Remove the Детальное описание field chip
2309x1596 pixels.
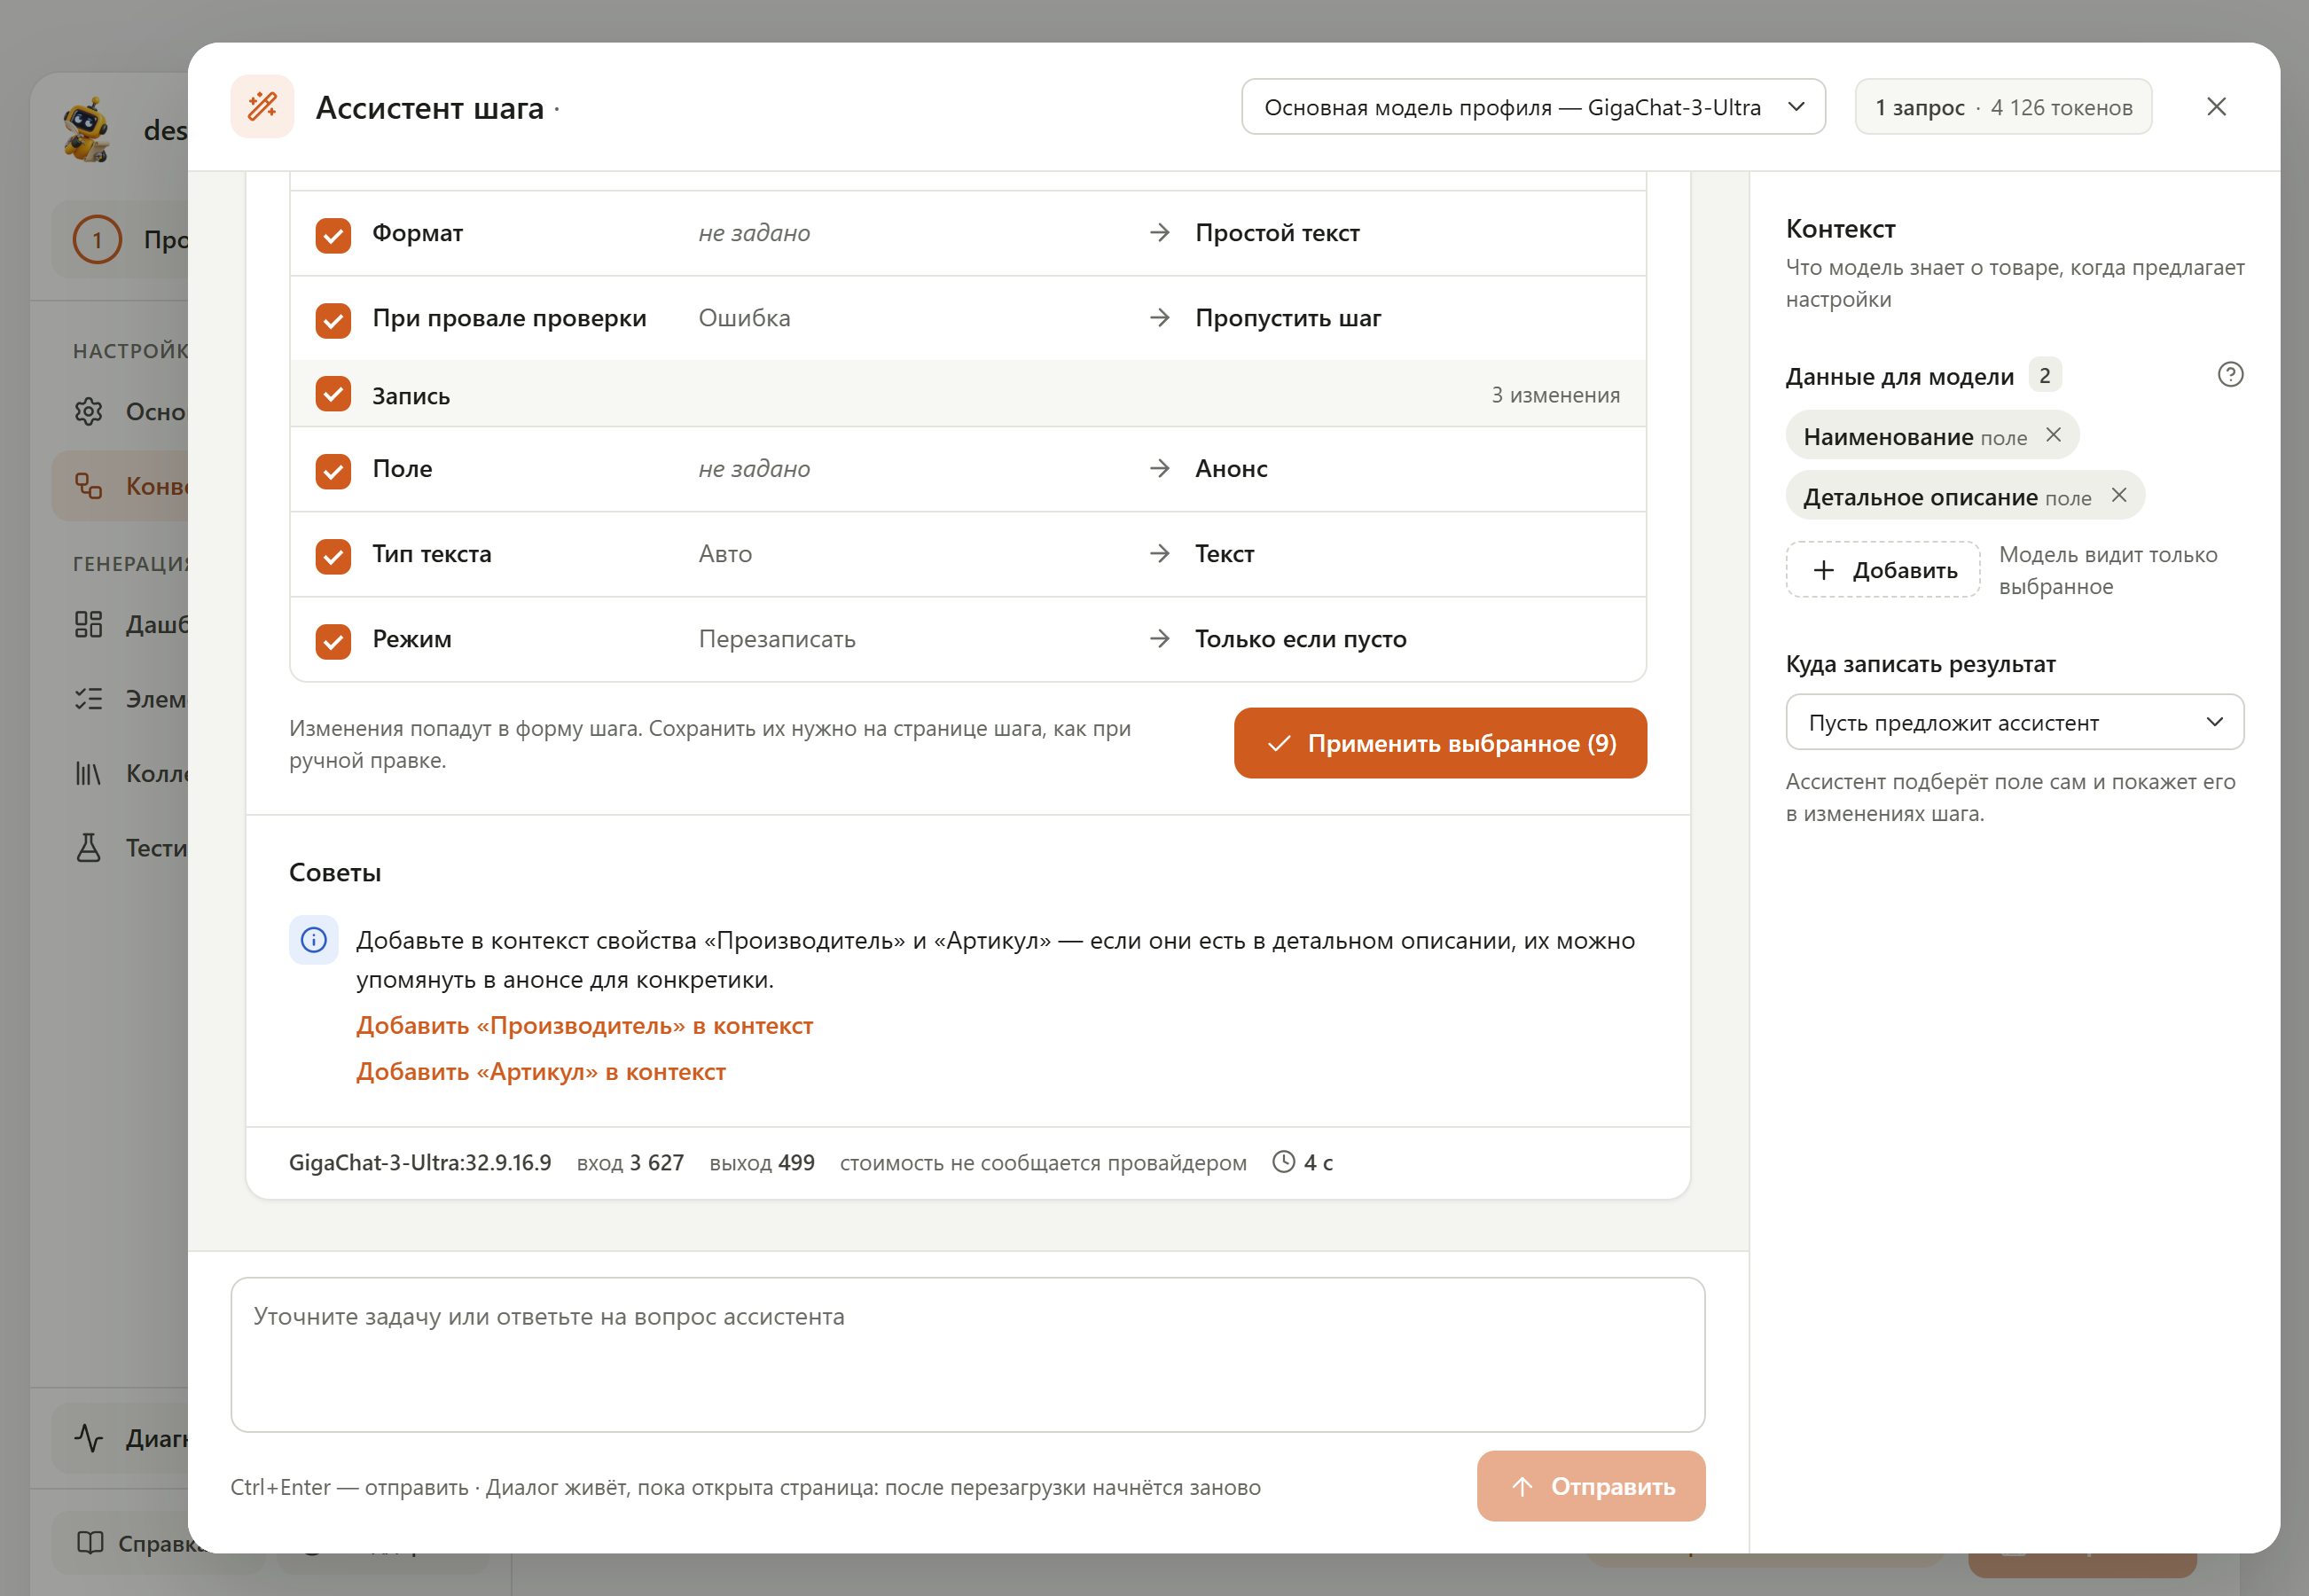pos(2118,496)
